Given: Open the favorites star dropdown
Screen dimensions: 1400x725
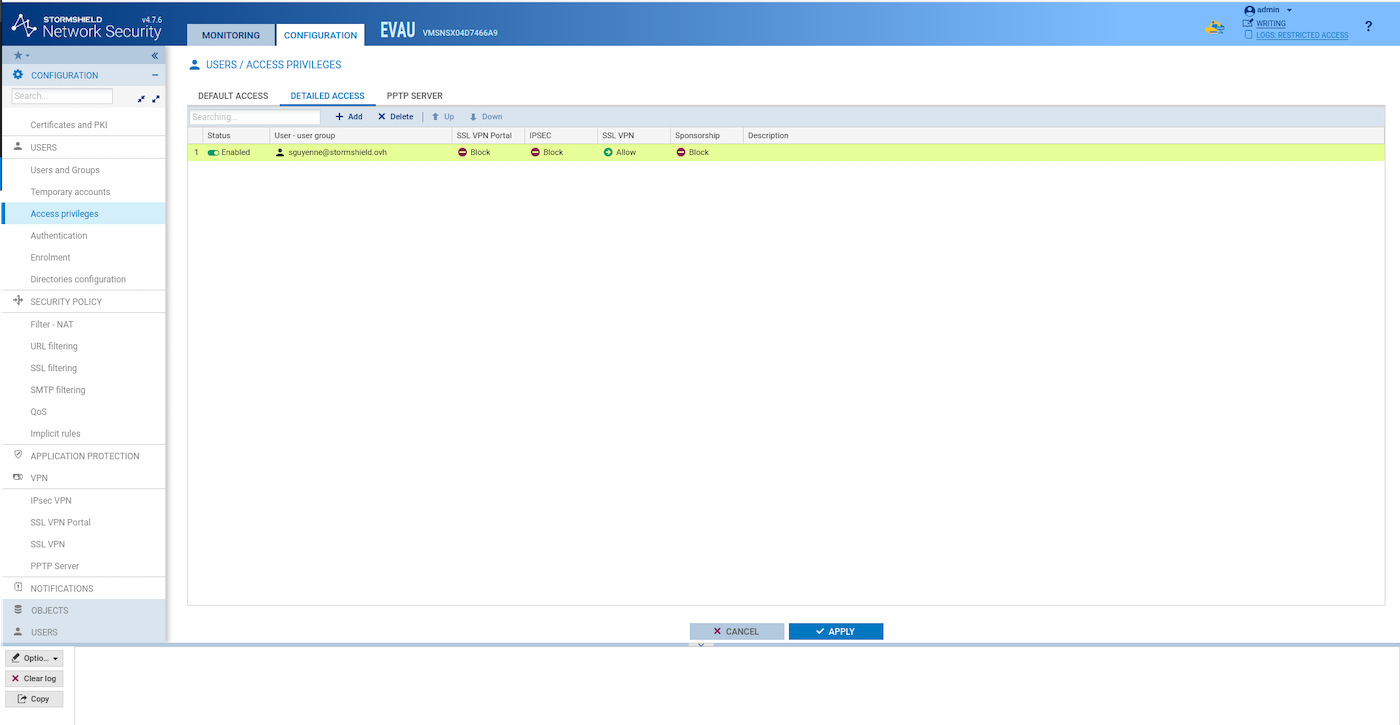Looking at the screenshot, I should (21, 56).
